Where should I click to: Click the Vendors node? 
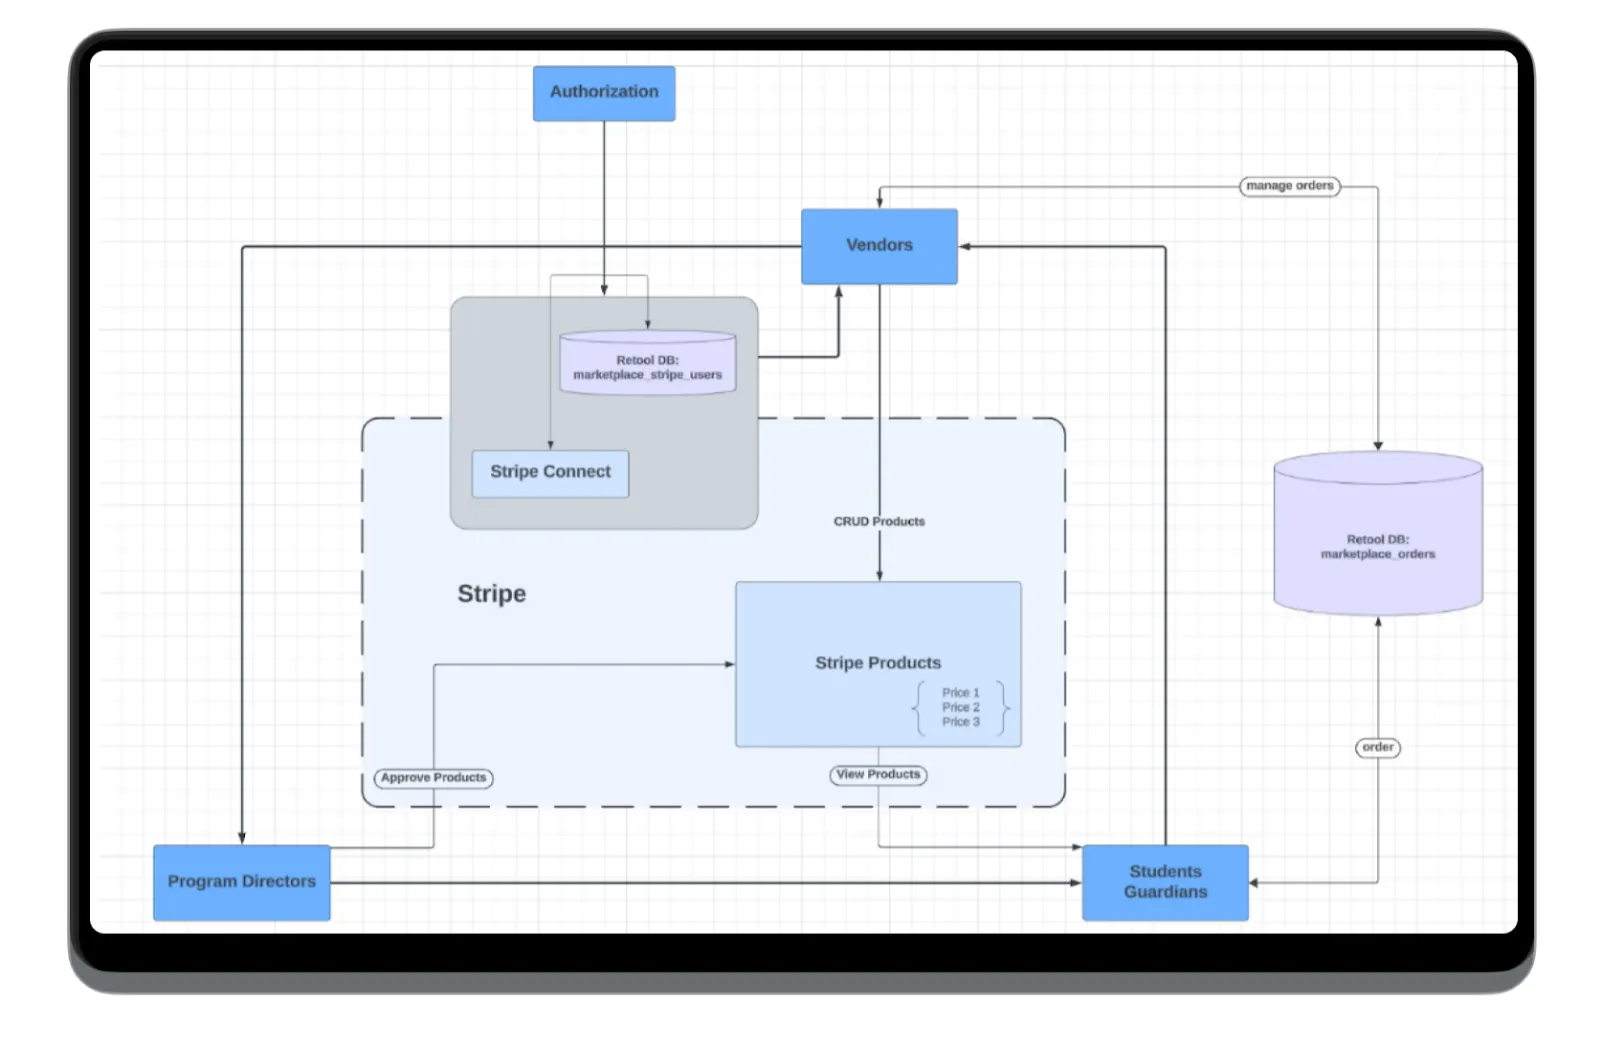pos(879,246)
